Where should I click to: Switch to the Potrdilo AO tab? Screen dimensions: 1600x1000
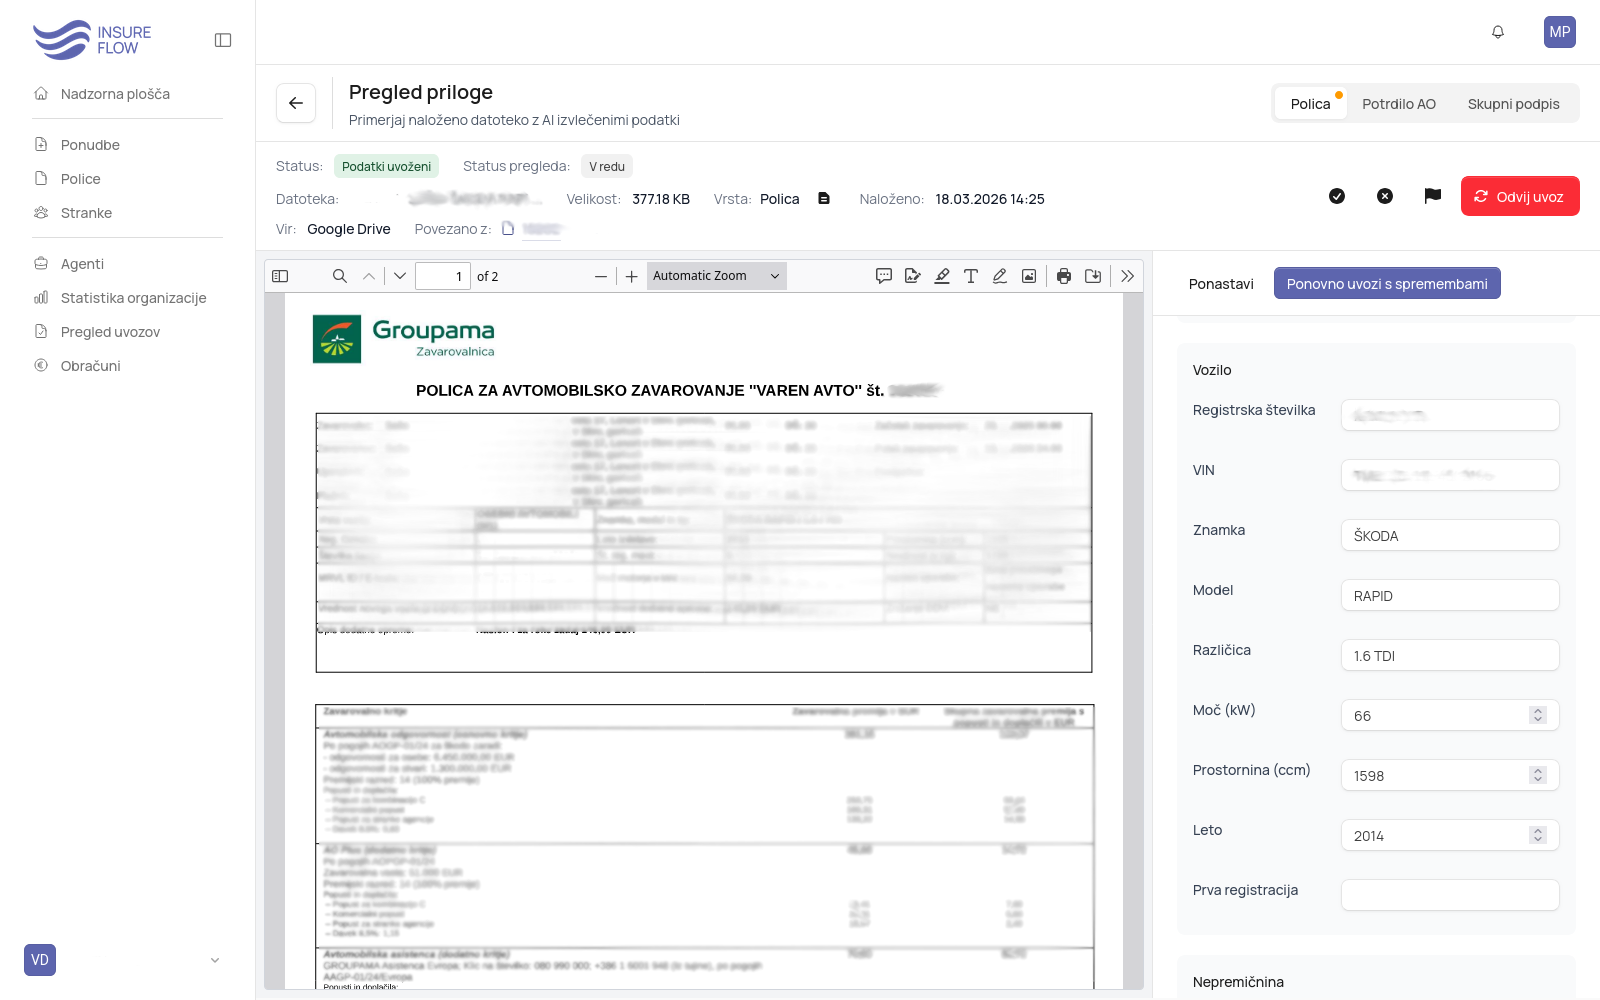pyautogui.click(x=1398, y=104)
